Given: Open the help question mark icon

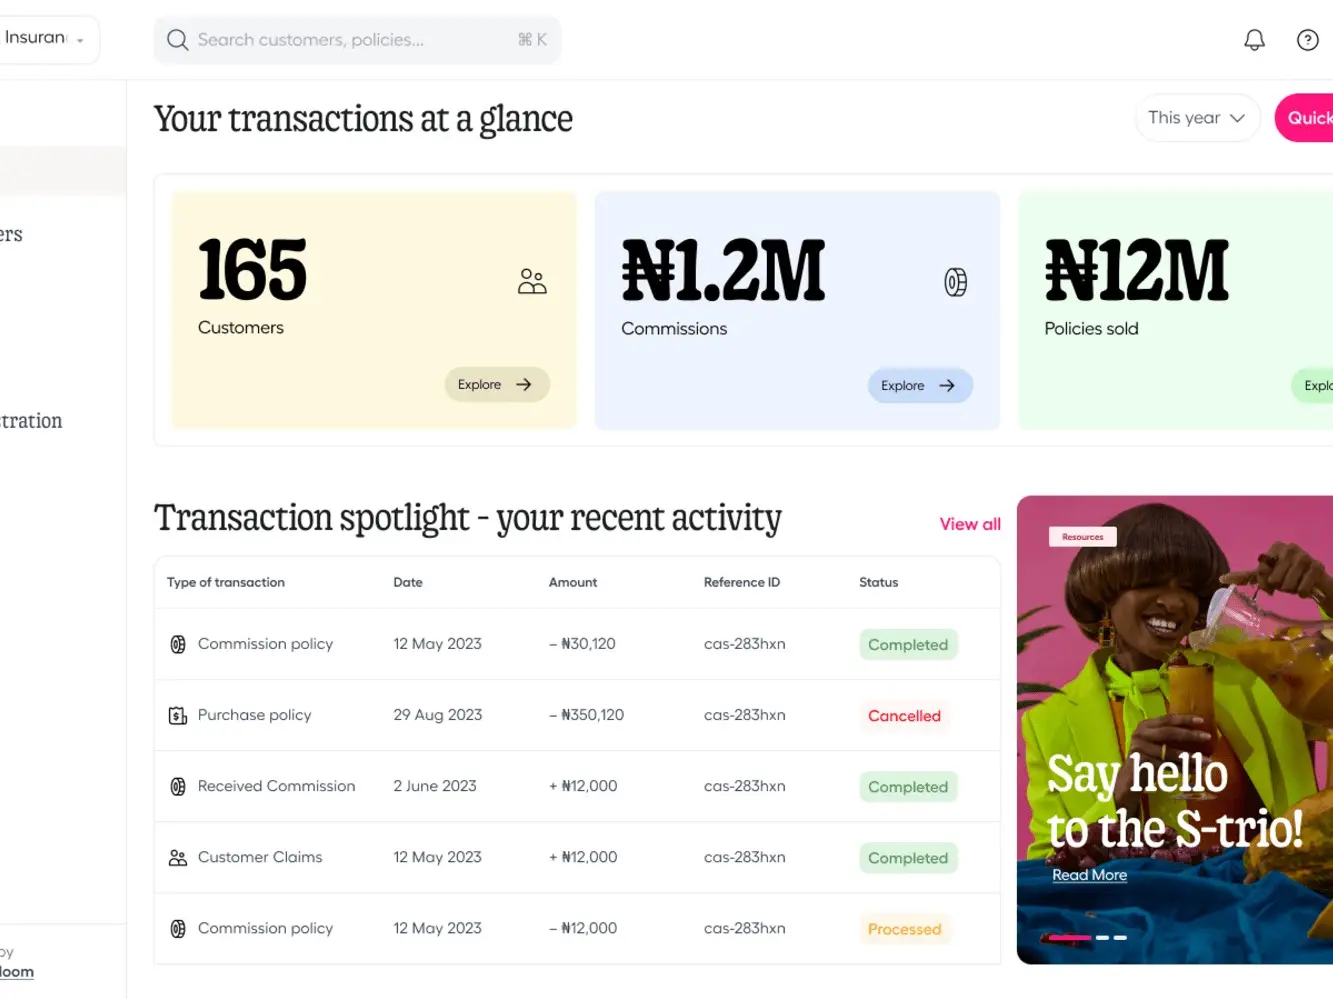Looking at the screenshot, I should coord(1307,40).
